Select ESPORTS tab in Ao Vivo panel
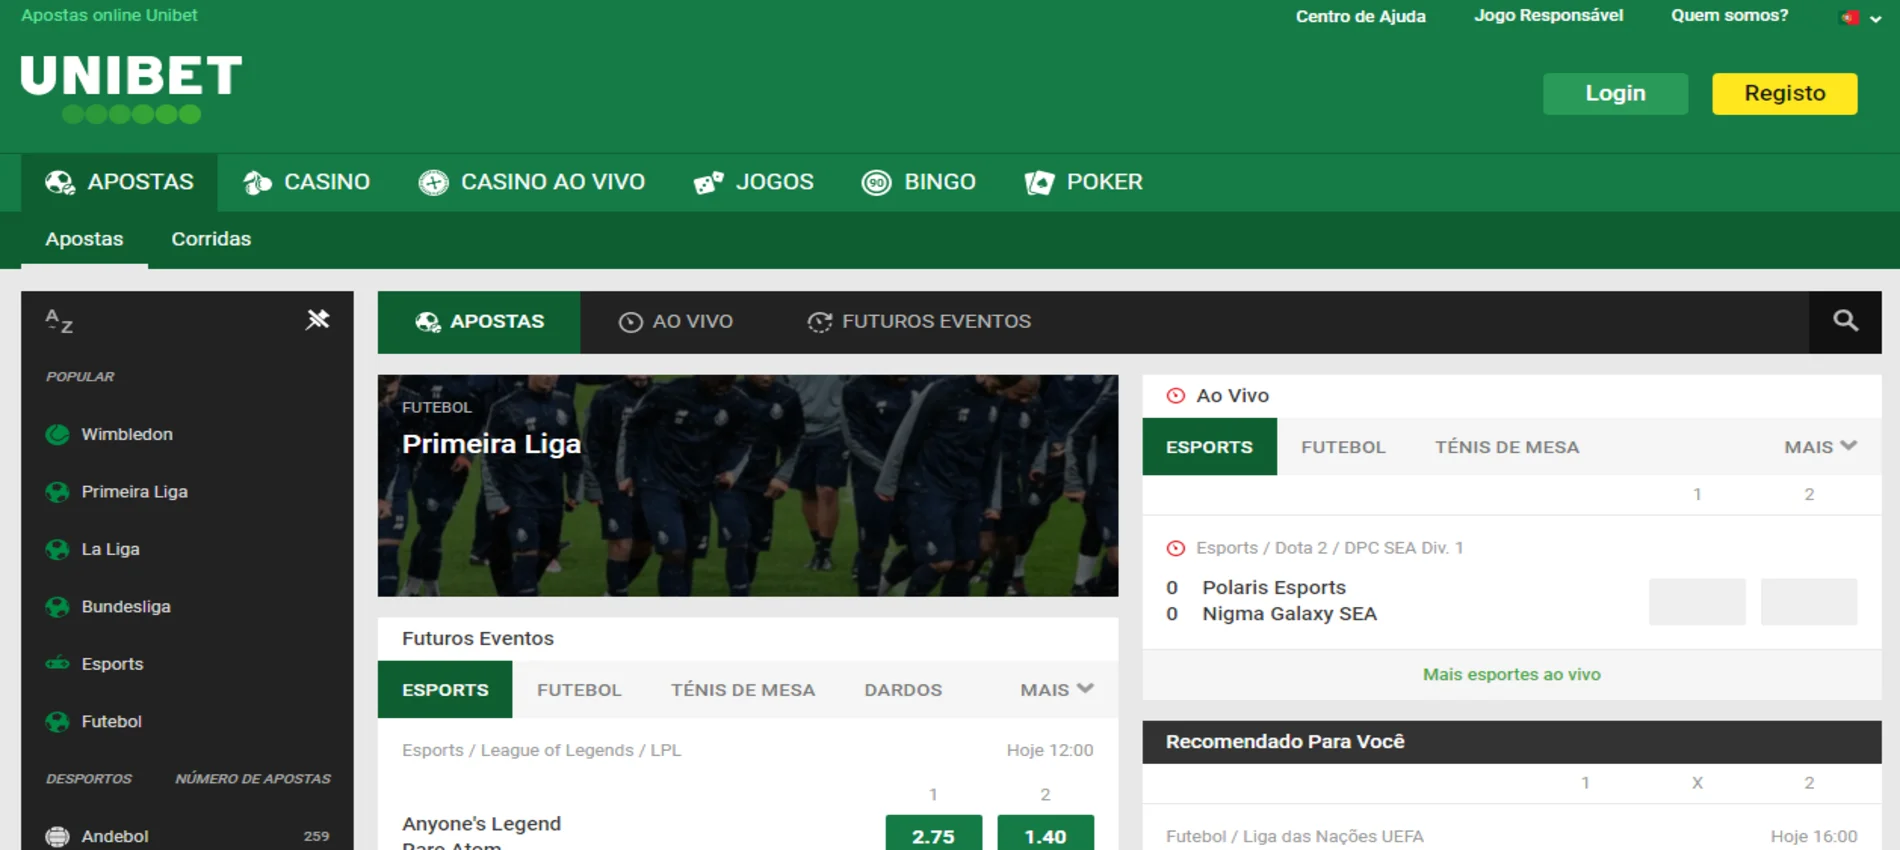1900x850 pixels. (1209, 447)
